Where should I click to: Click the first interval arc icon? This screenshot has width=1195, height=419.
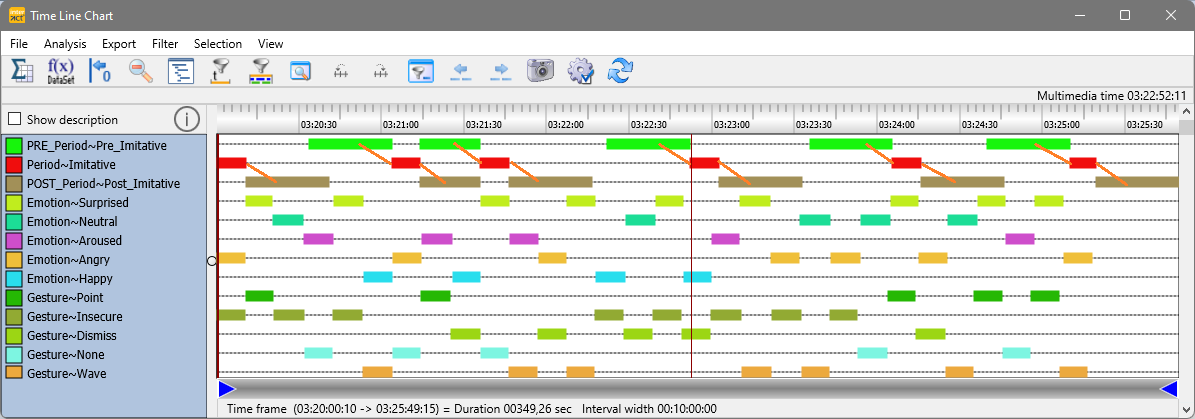point(341,72)
